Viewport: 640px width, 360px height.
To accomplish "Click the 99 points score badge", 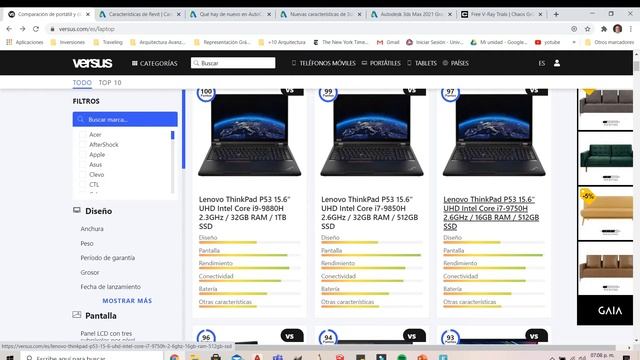I will pos(328,93).
